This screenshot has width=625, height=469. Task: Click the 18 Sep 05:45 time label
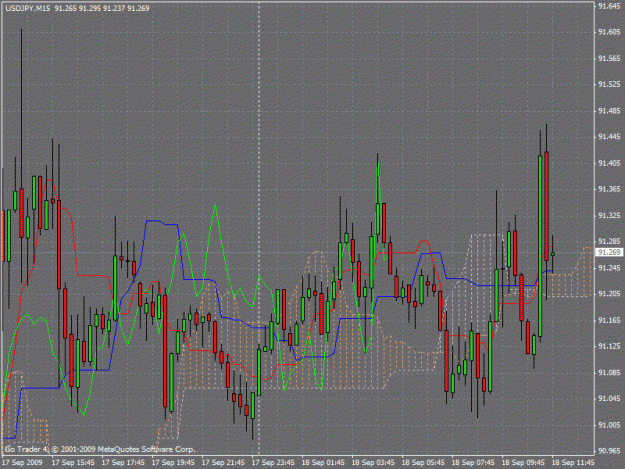(x=423, y=463)
